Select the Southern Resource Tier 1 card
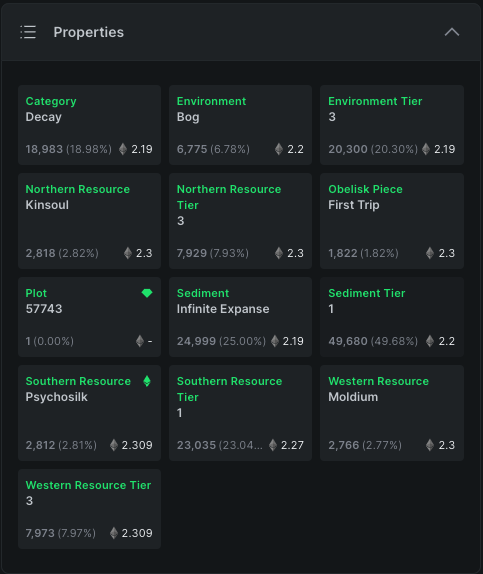The width and height of the screenshot is (483, 574). [x=240, y=413]
